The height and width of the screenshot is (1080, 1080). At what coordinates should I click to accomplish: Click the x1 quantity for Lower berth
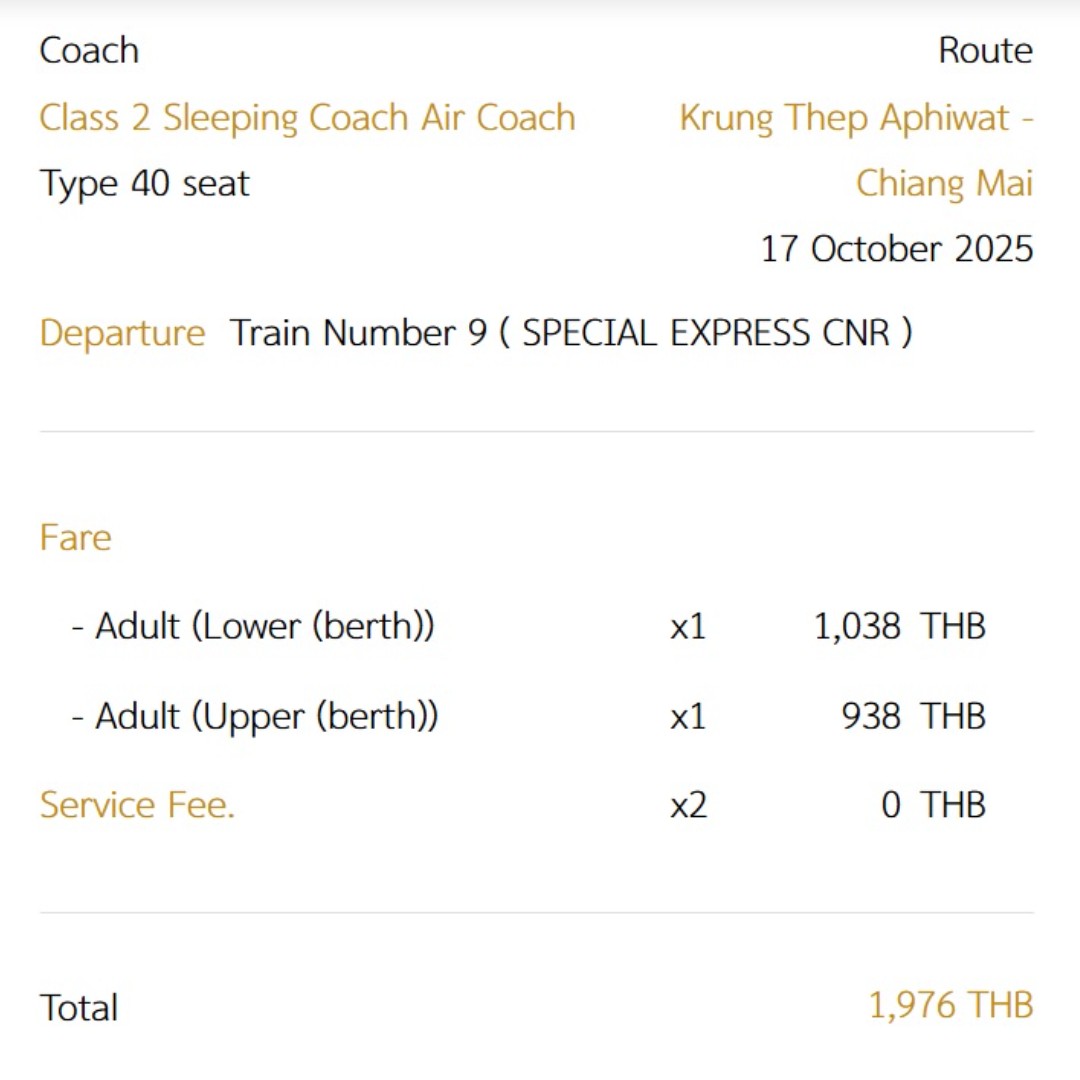coord(688,627)
